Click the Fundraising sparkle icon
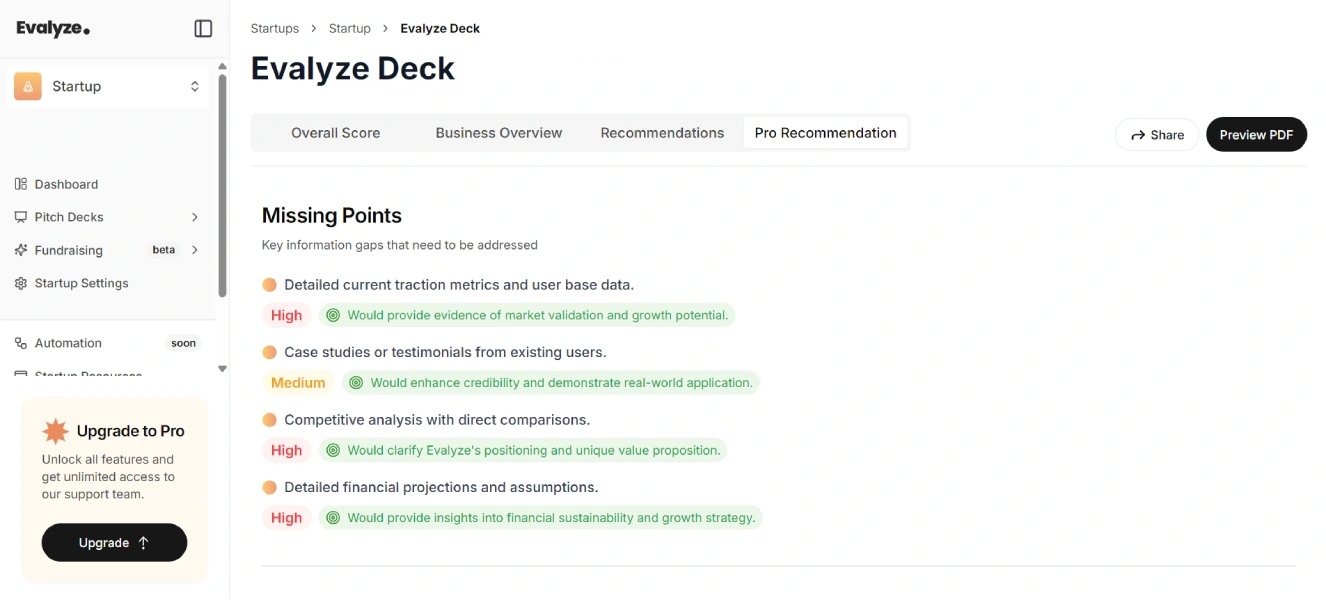Screen dimensions: 1326x600 [x=21, y=250]
